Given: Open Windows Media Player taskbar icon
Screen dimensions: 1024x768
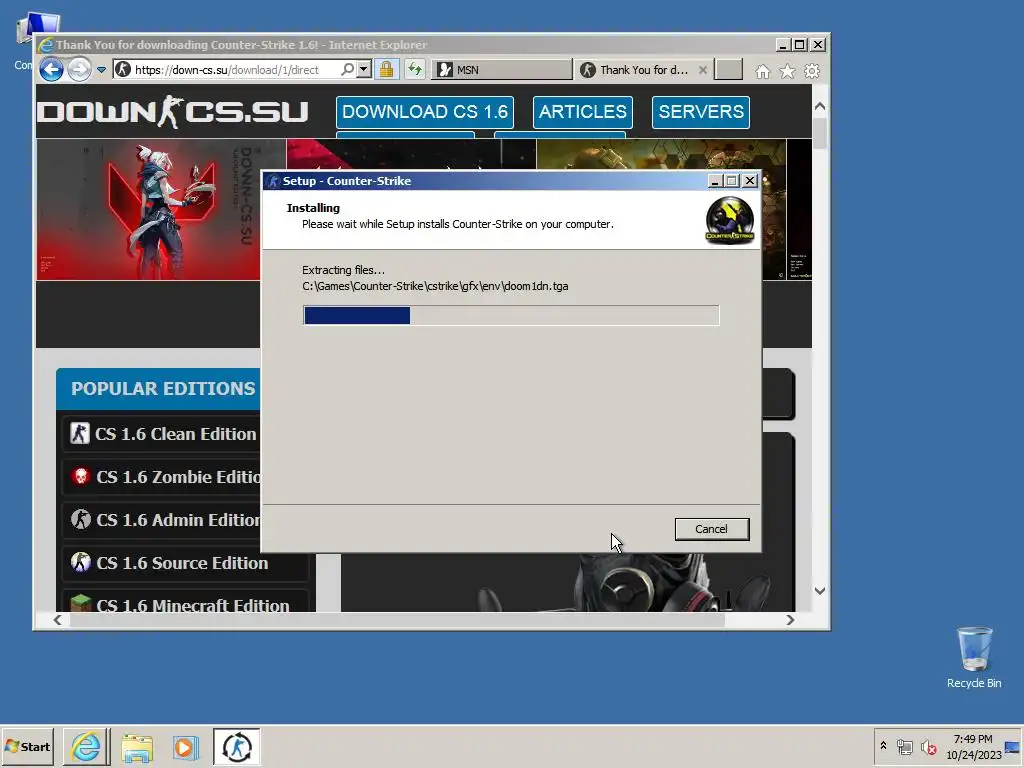Looking at the screenshot, I should [x=185, y=747].
